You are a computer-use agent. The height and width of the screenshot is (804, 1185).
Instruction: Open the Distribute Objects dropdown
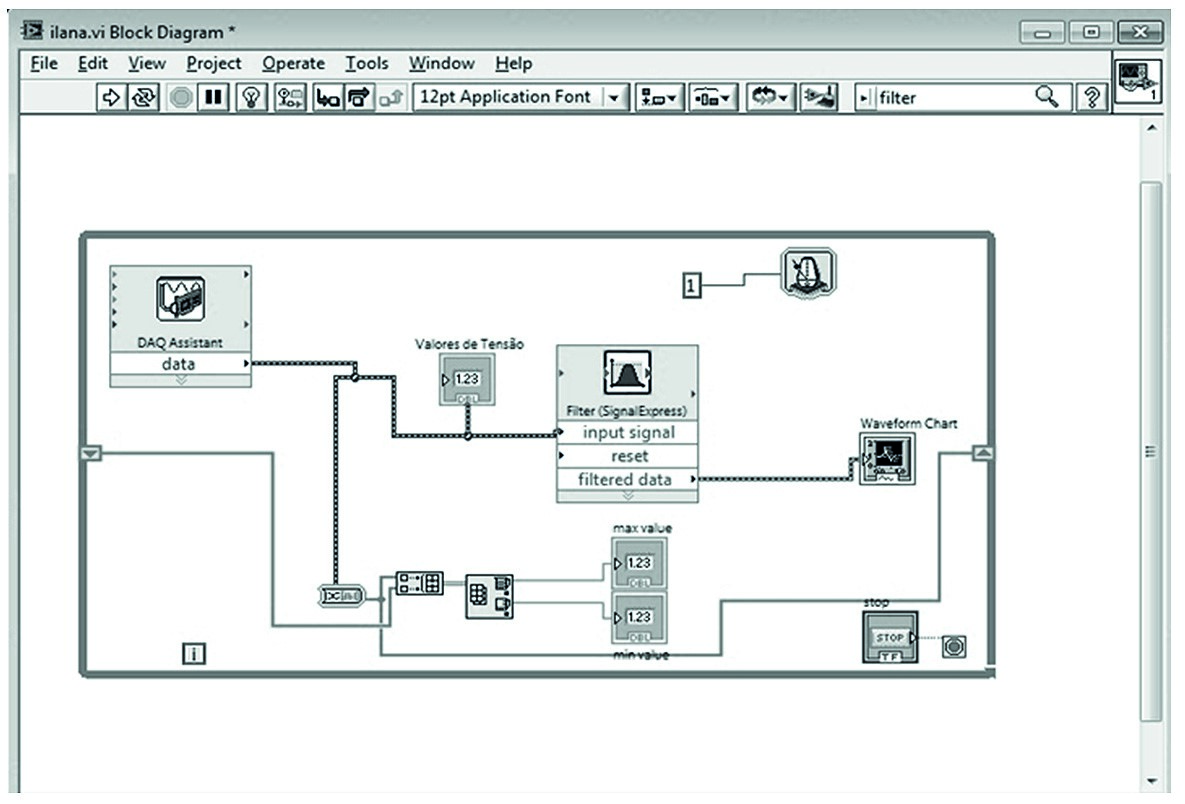pos(712,98)
